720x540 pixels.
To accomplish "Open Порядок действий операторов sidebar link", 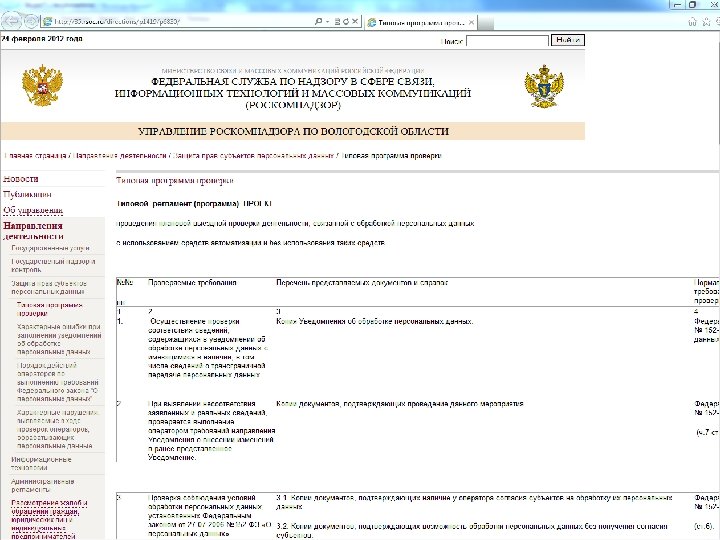I will pos(58,382).
